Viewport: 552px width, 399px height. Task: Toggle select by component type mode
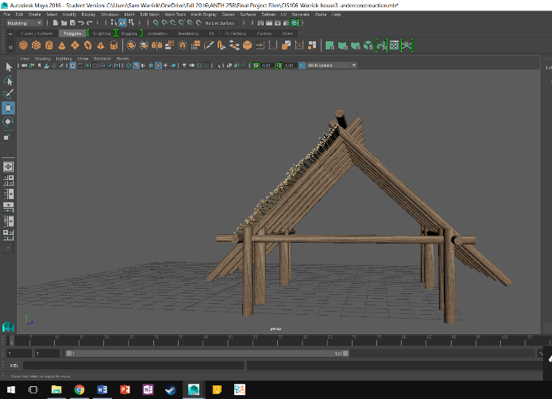[x=131, y=23]
